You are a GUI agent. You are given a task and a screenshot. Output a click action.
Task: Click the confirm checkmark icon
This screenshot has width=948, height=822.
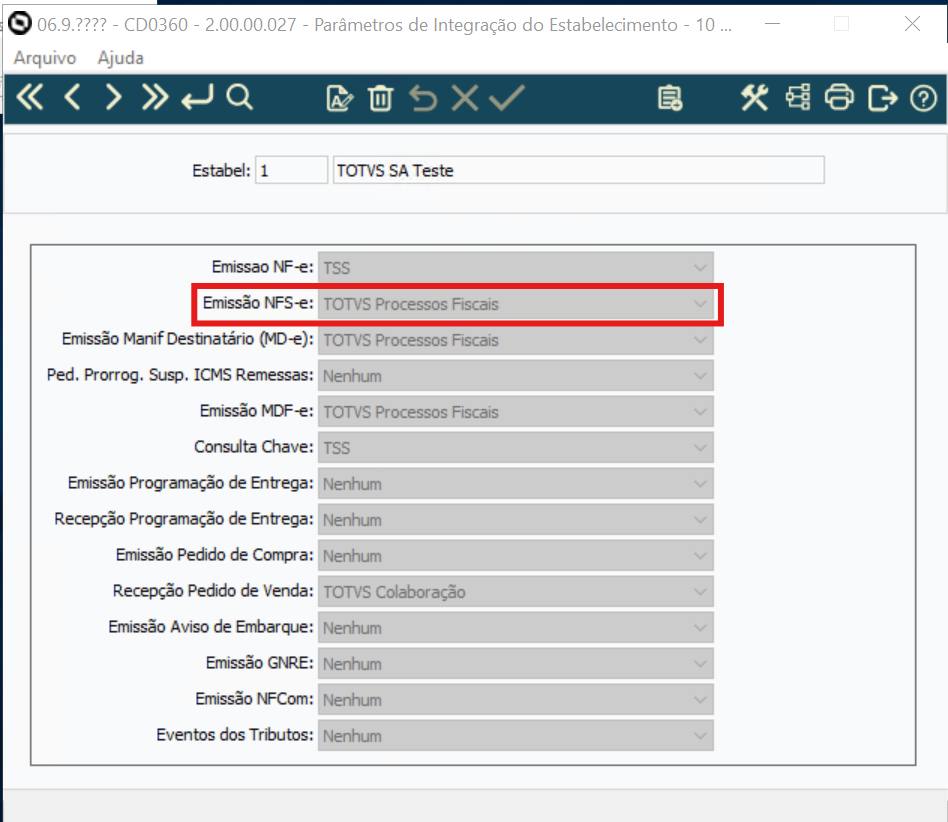point(507,99)
